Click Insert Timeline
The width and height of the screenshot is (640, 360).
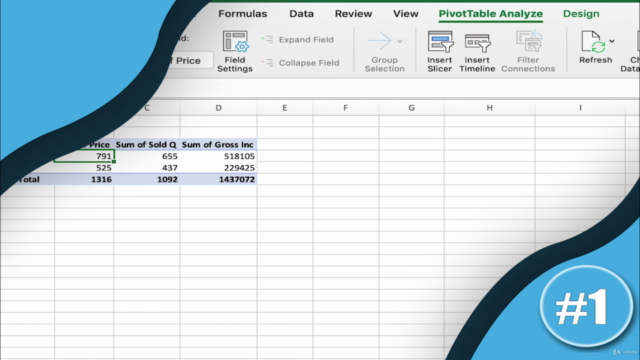click(x=477, y=51)
